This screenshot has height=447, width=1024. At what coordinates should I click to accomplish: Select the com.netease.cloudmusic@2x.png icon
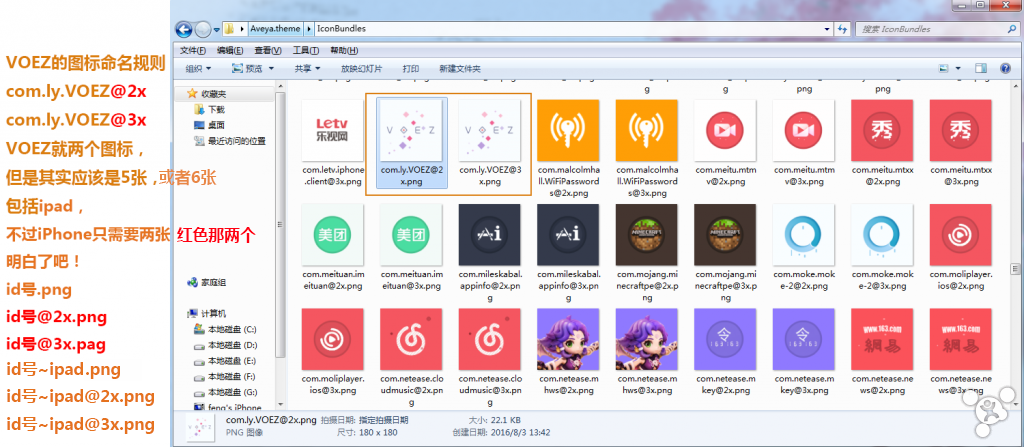pos(411,340)
